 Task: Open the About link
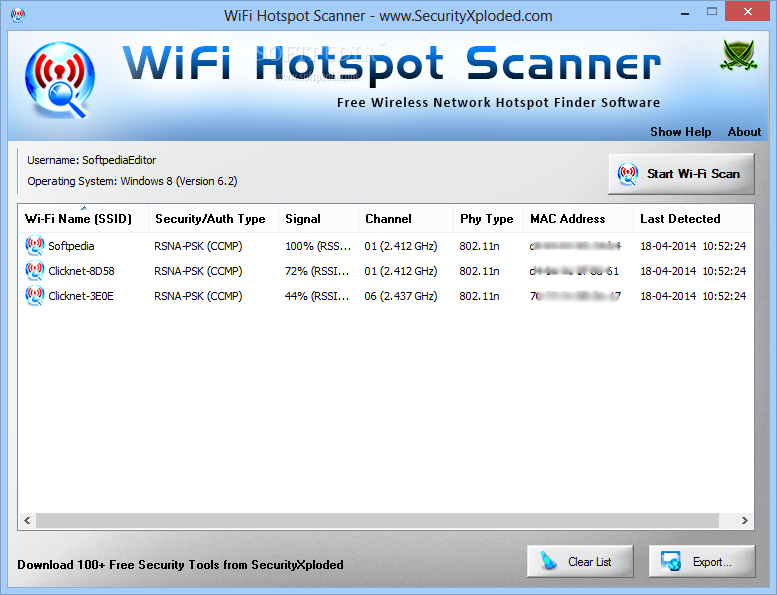coord(744,132)
